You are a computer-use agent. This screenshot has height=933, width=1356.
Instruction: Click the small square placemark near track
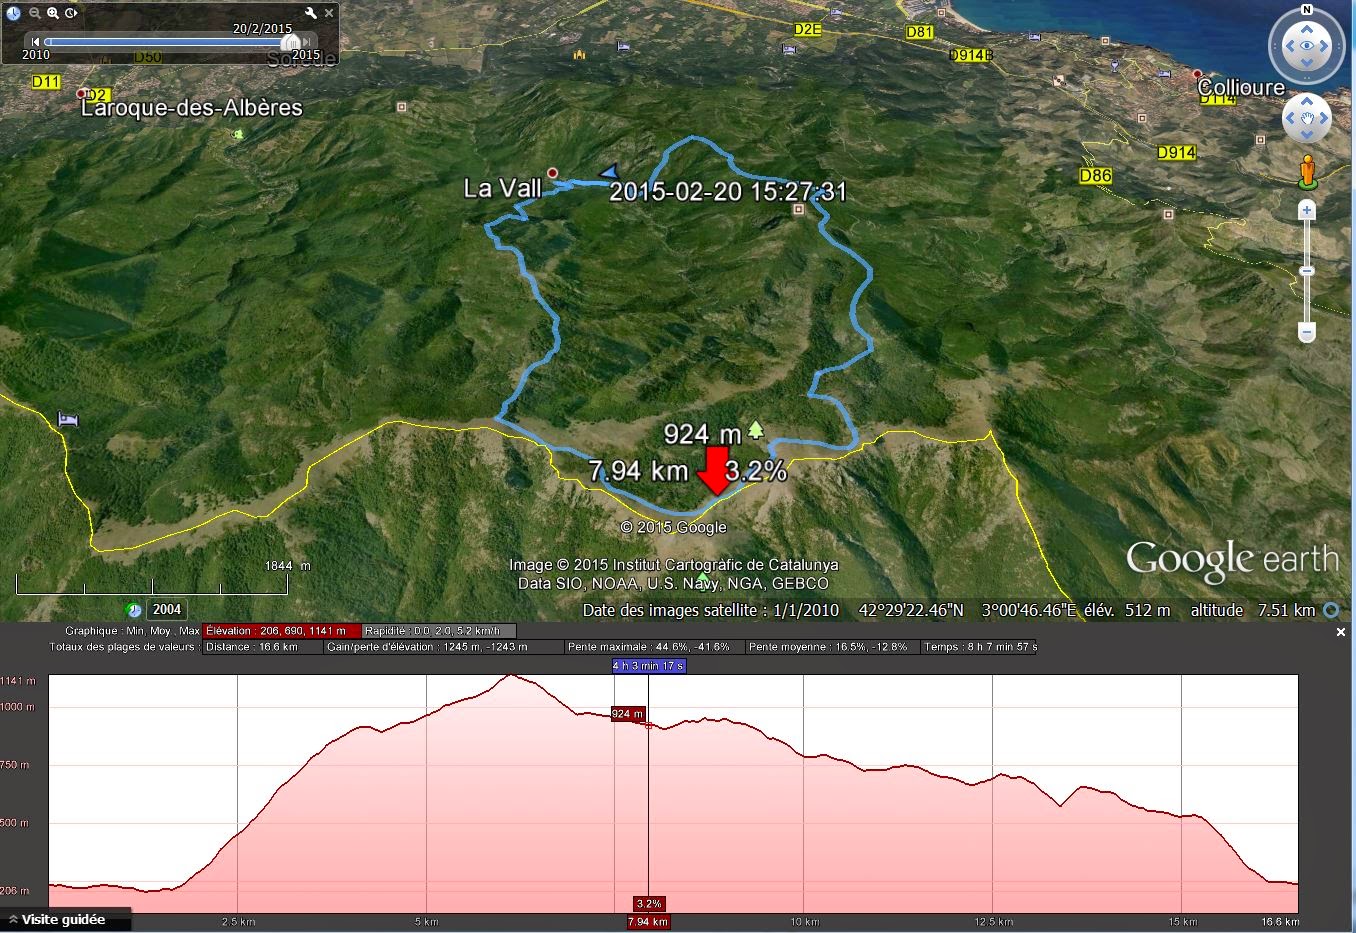click(798, 210)
